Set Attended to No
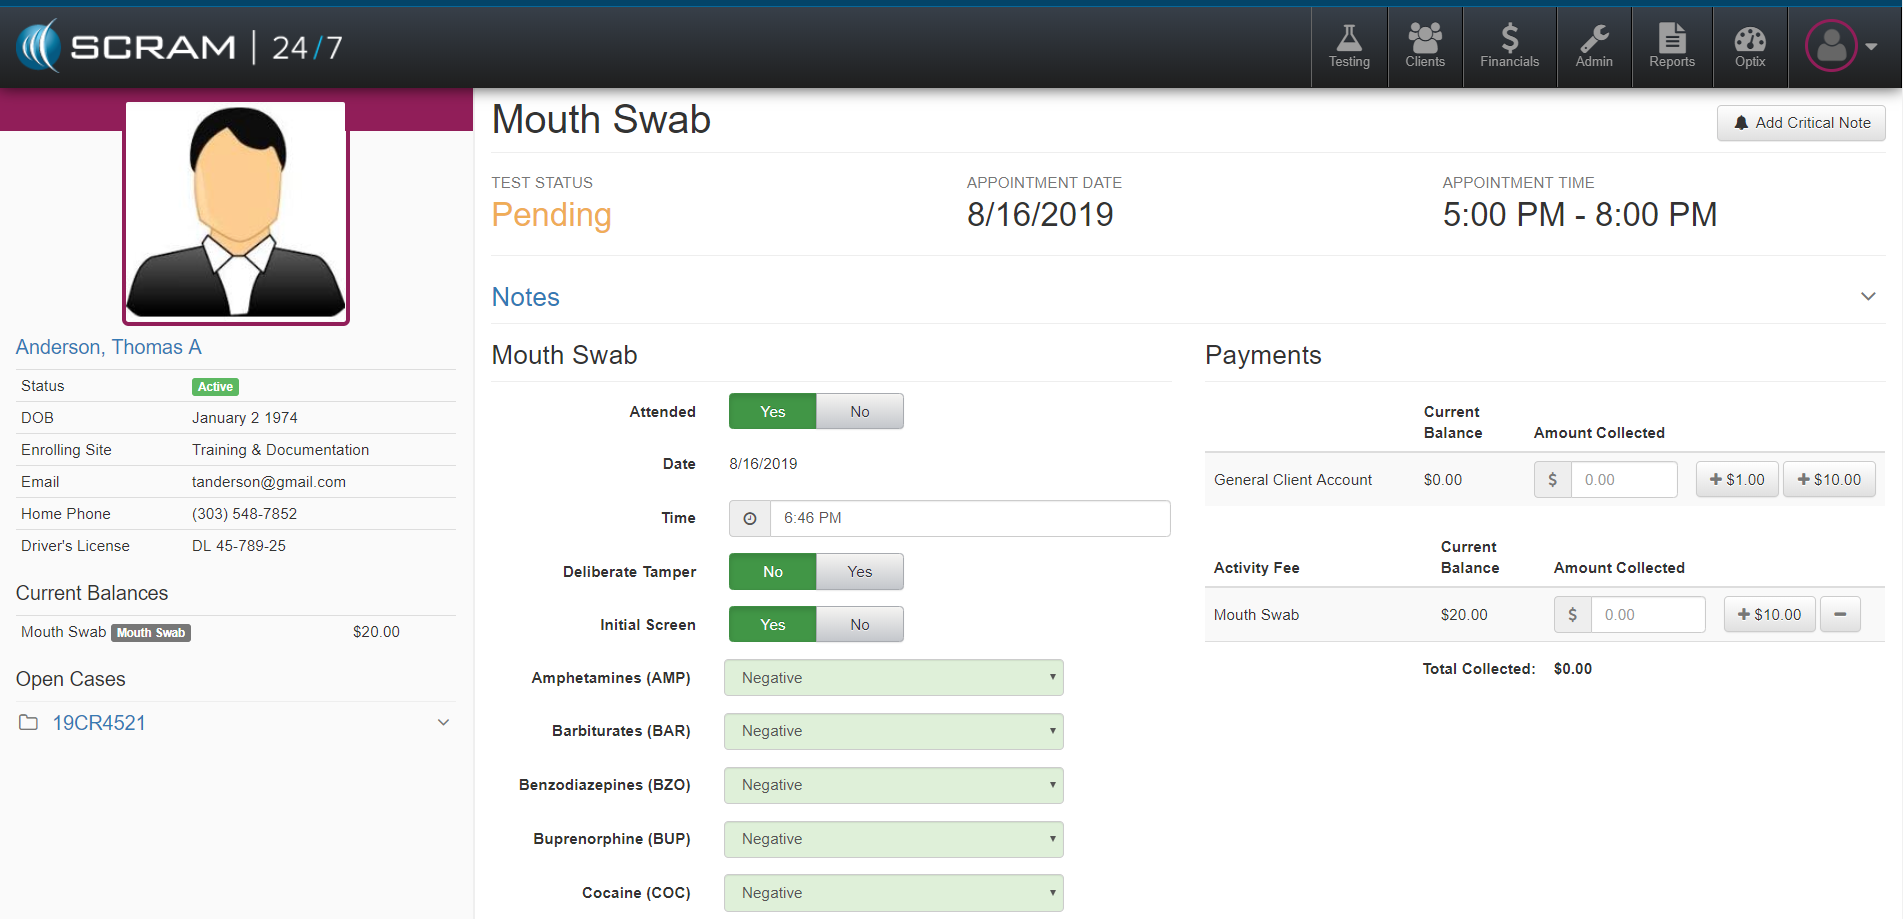Viewport: 1903px width, 919px height. 859,412
